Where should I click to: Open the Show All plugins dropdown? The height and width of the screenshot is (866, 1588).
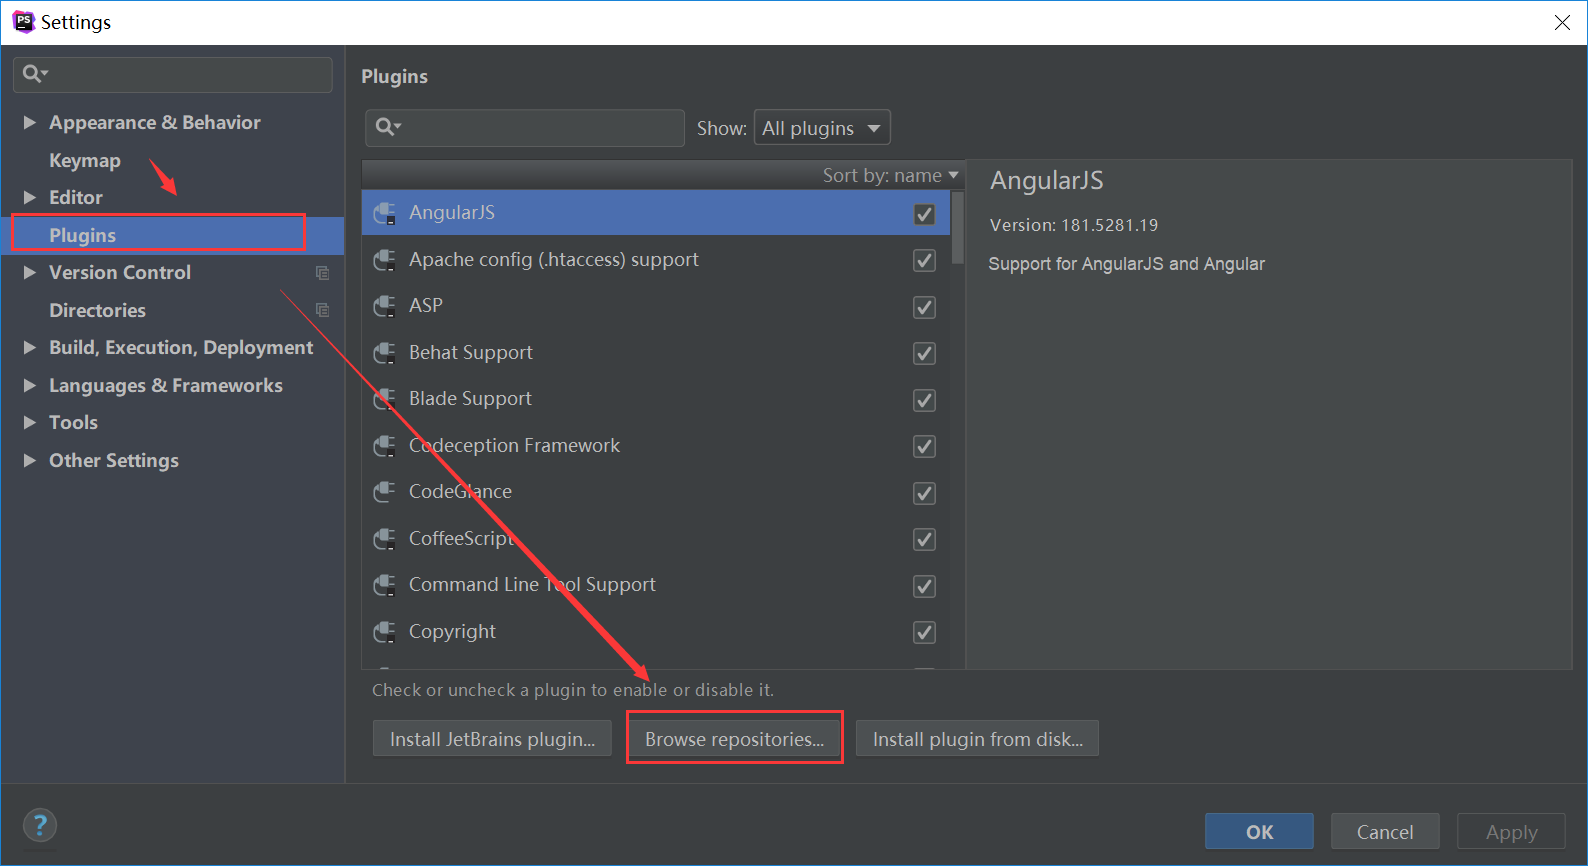[x=821, y=128]
